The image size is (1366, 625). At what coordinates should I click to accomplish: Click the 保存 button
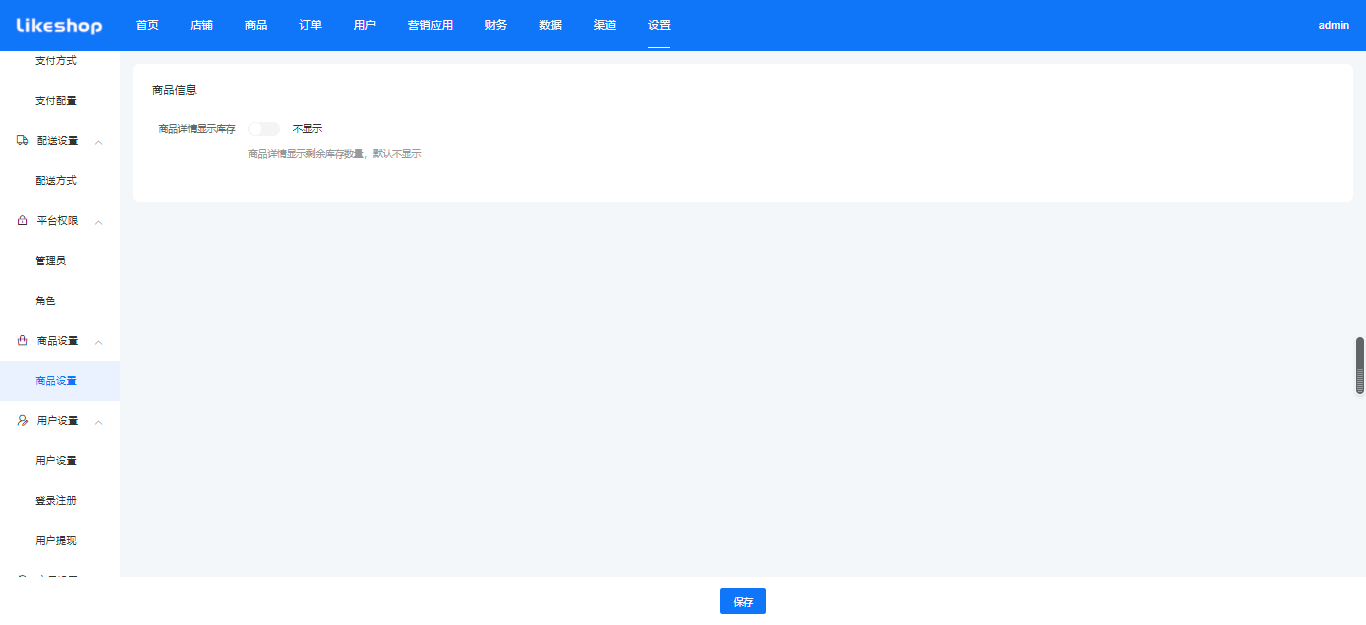click(743, 601)
